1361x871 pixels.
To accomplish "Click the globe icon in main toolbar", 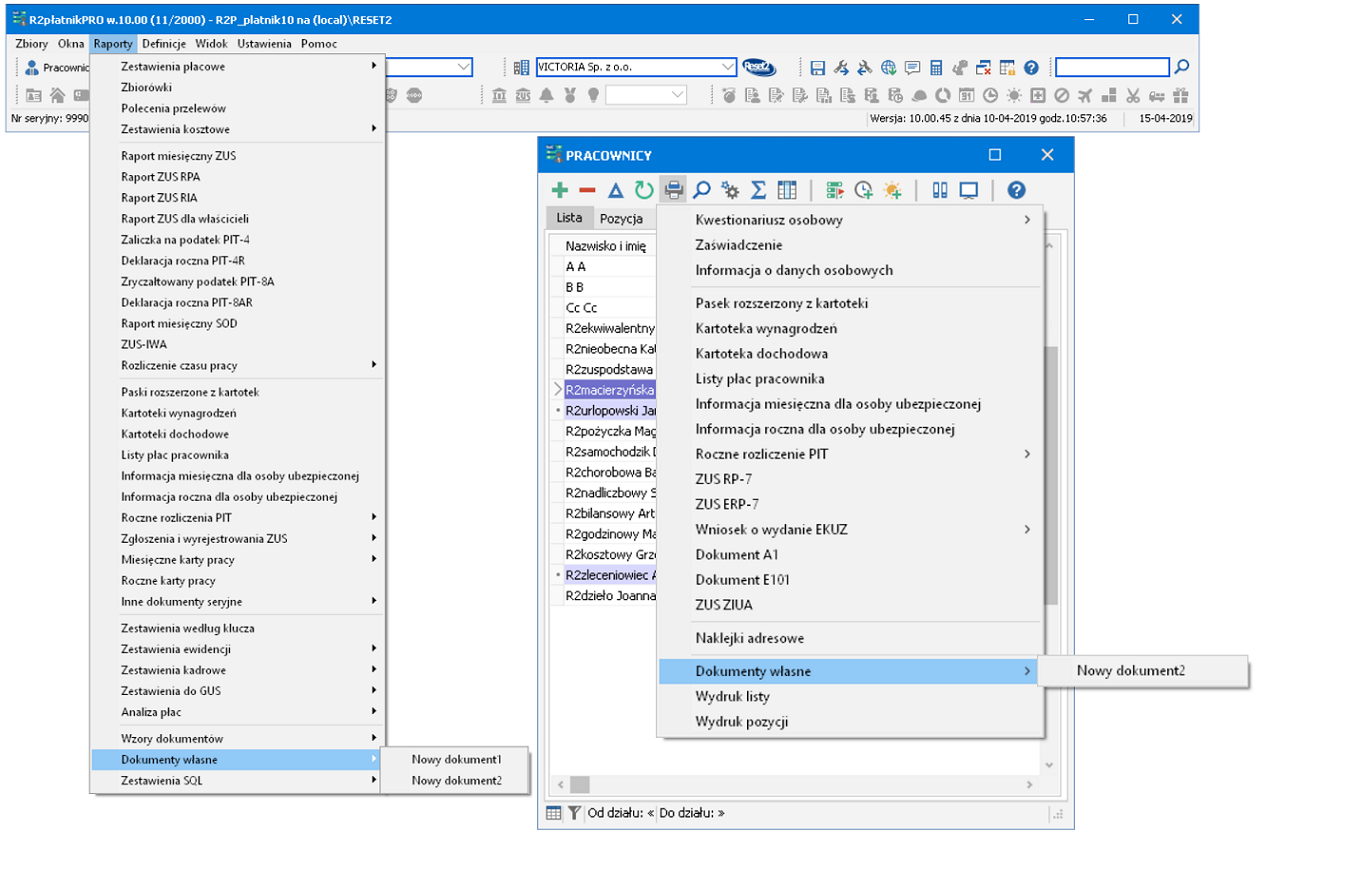I will 888,68.
